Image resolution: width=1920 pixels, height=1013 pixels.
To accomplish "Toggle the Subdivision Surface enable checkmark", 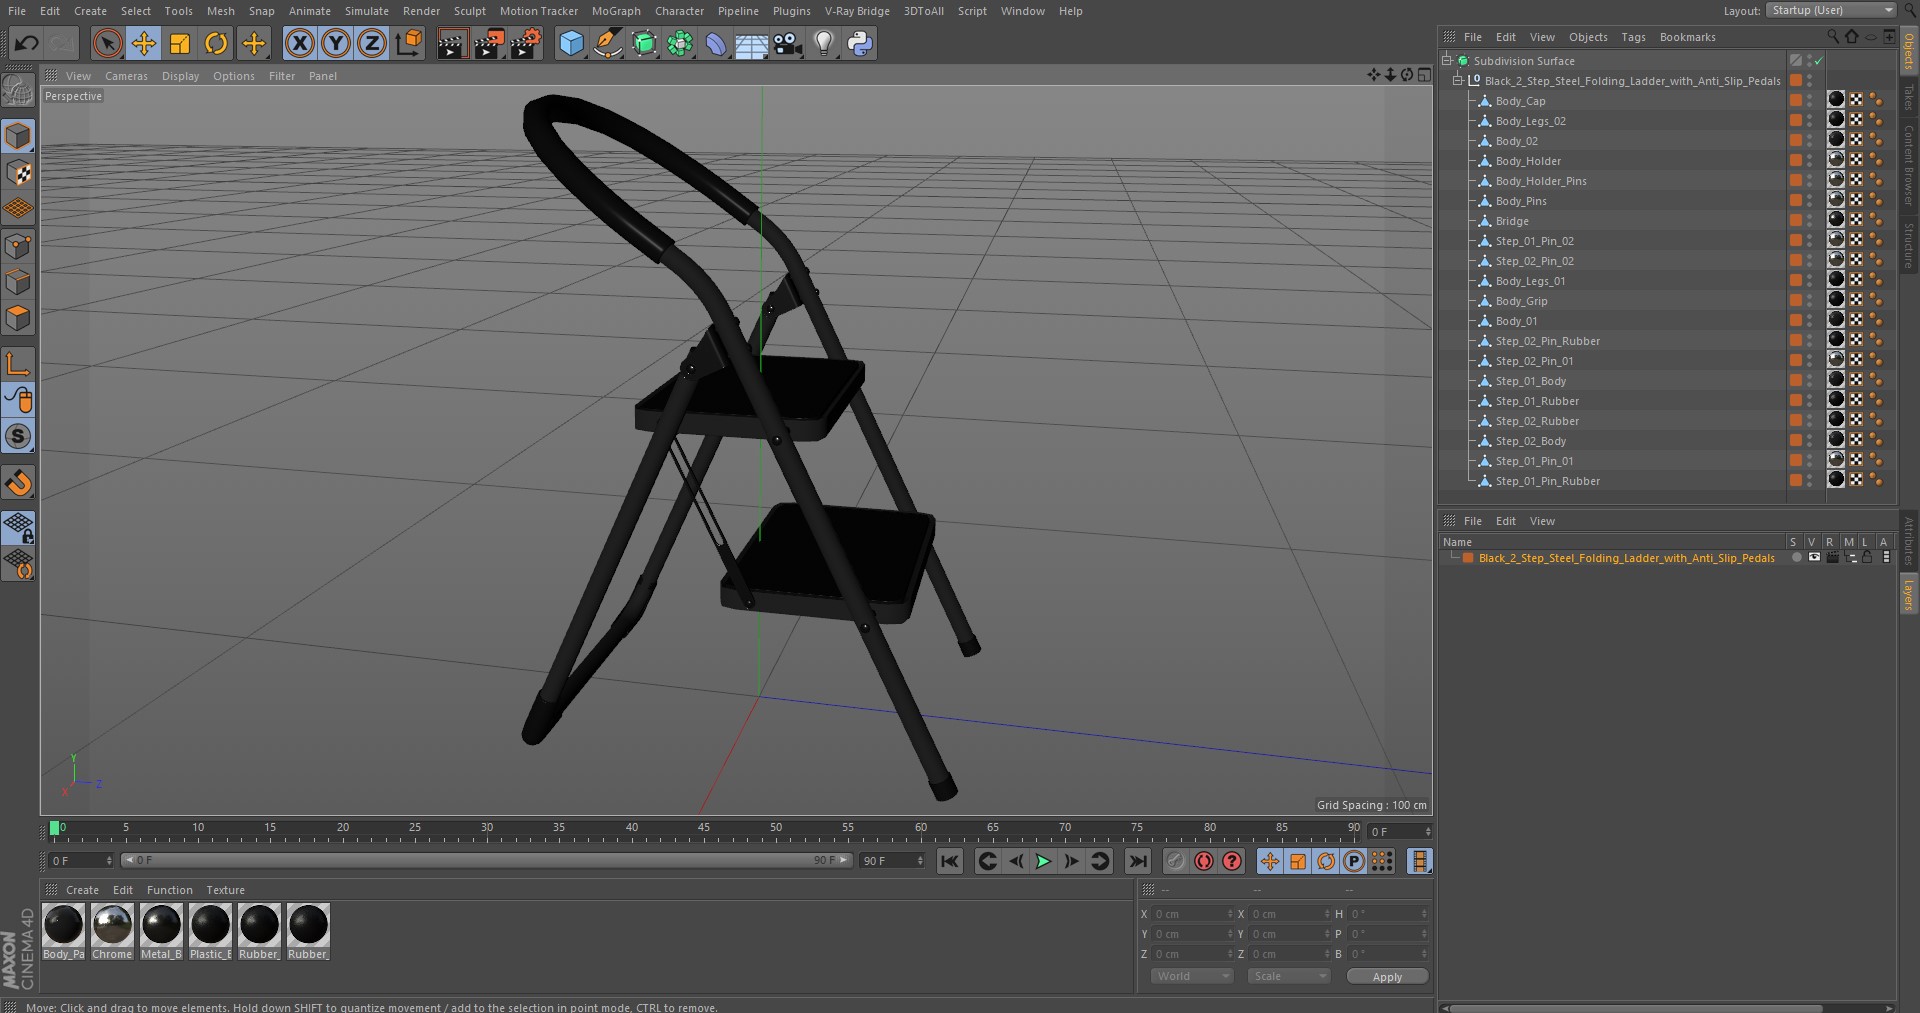I will (1819, 61).
